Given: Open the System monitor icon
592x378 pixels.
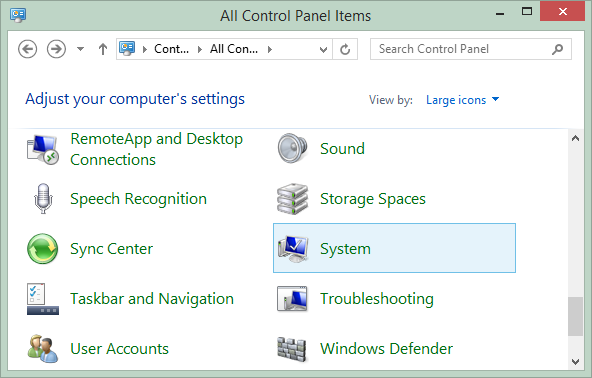Looking at the screenshot, I should click(293, 249).
